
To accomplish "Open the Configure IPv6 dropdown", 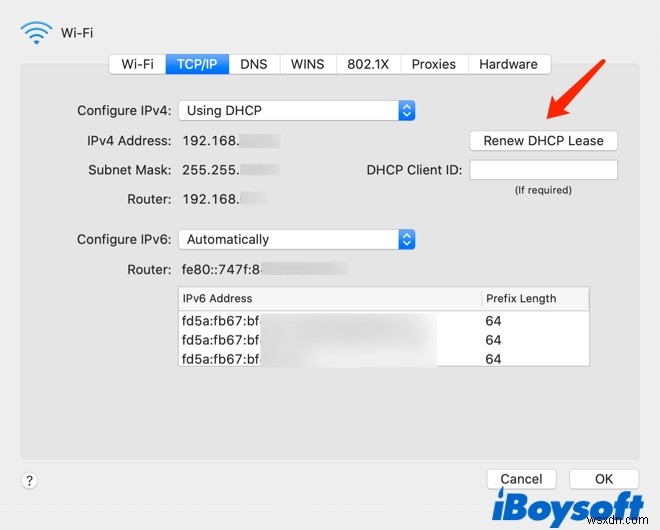I will pyautogui.click(x=297, y=239).
